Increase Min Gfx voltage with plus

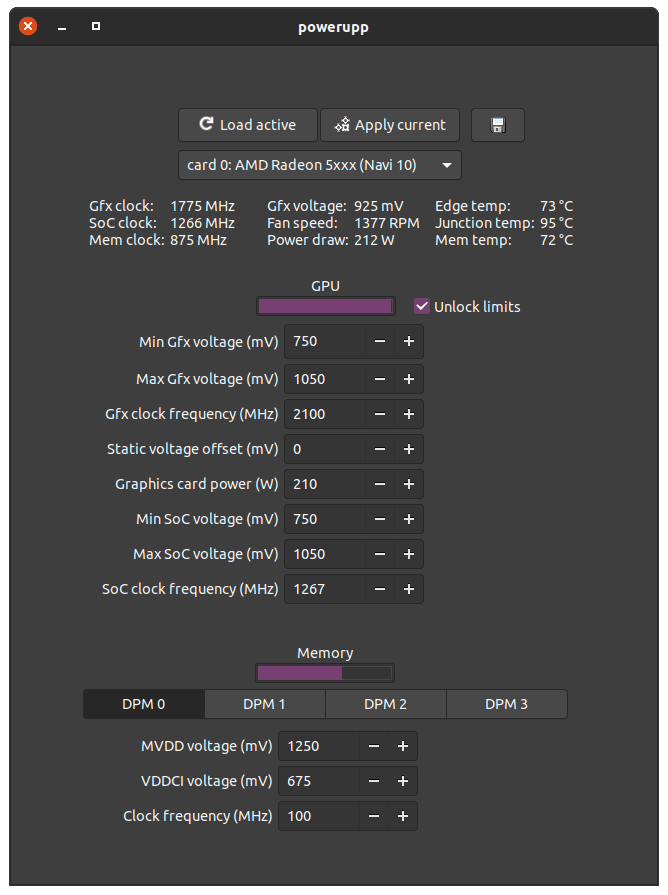[x=409, y=341]
